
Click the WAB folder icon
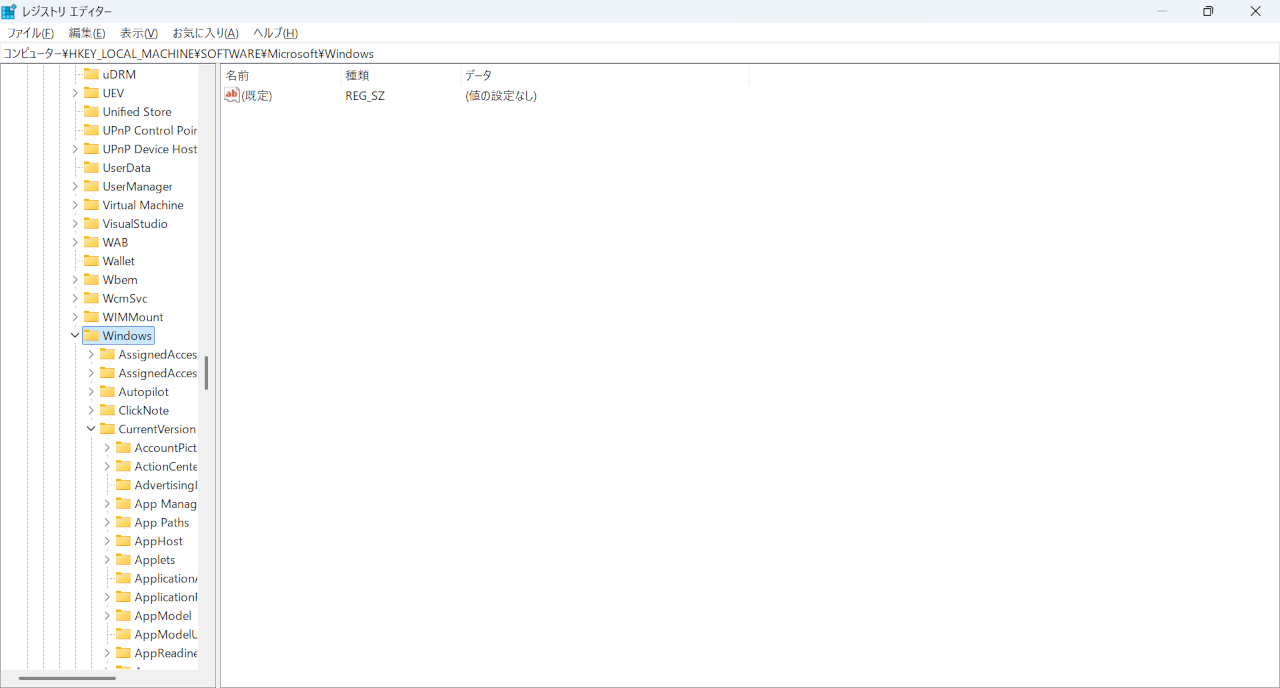[x=91, y=242]
